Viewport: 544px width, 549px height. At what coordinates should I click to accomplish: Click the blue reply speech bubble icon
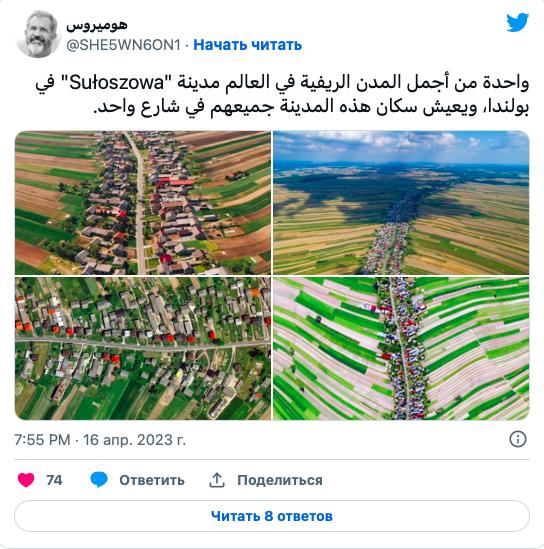coord(99,480)
